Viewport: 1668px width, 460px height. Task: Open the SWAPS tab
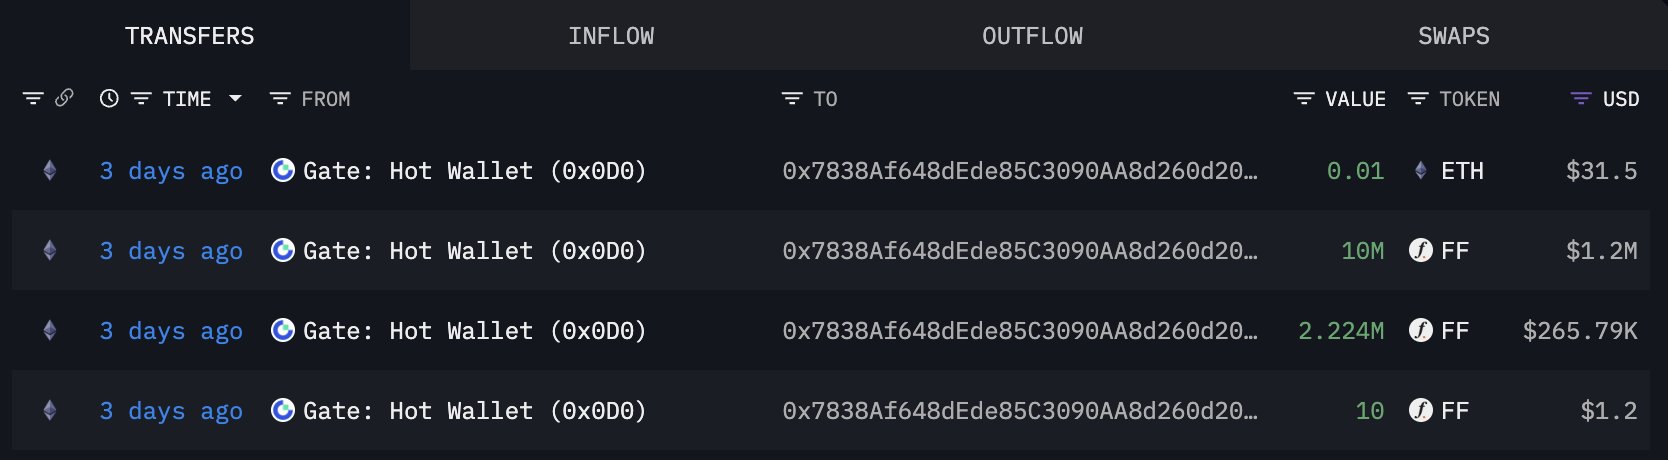pos(1453,36)
